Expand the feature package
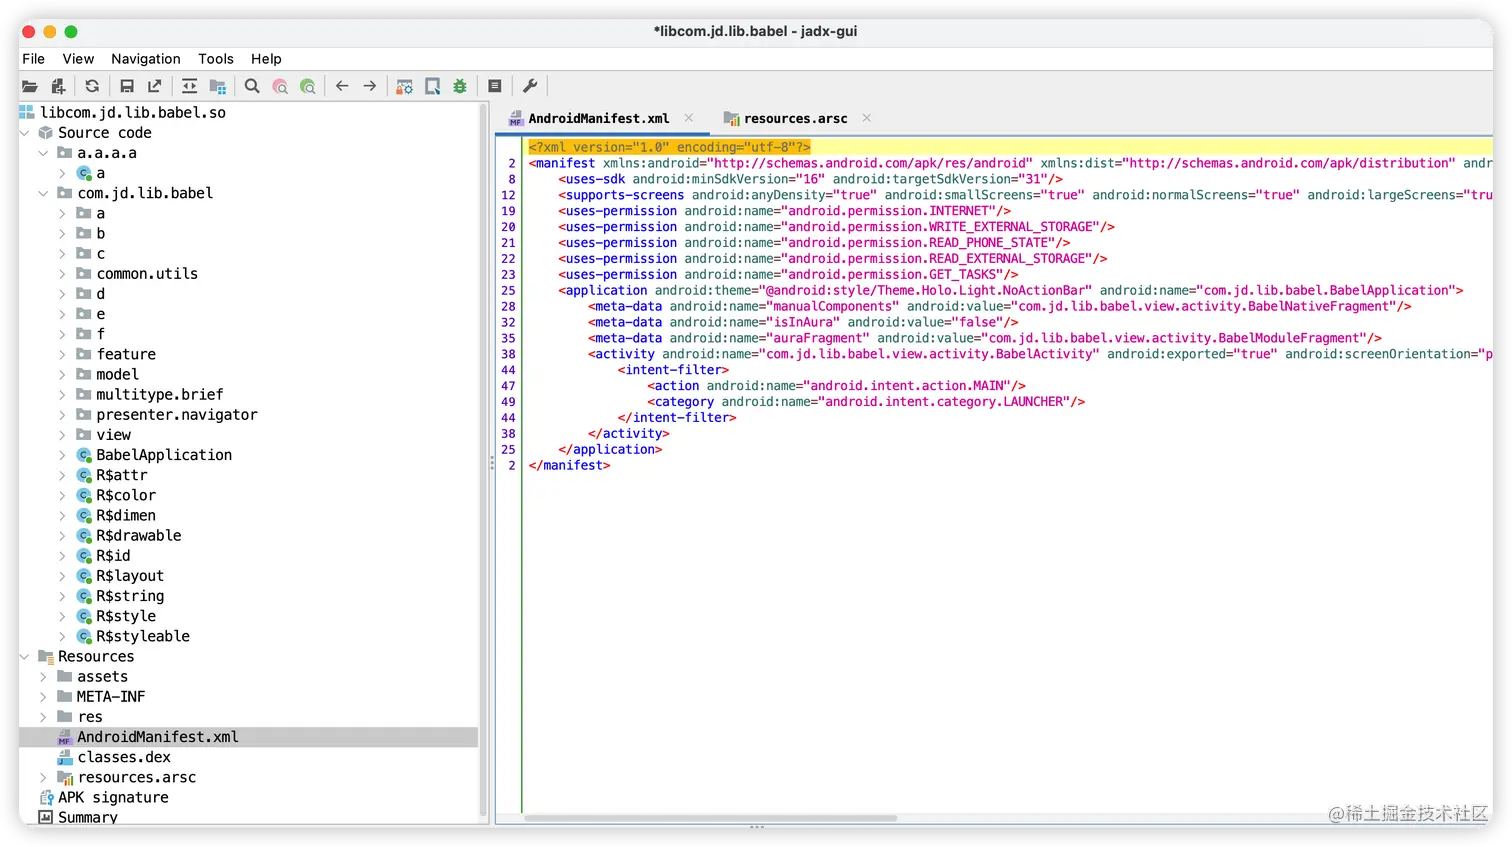Viewport: 1512px width, 847px height. (62, 354)
